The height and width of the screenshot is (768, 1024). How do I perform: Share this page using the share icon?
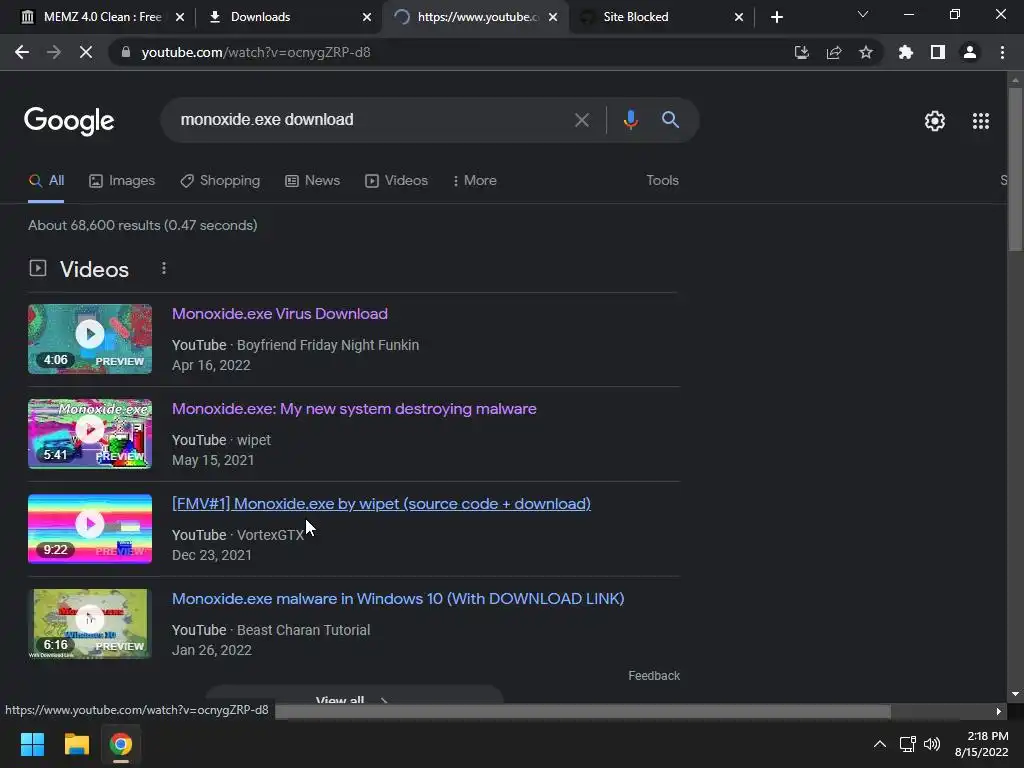[x=833, y=52]
